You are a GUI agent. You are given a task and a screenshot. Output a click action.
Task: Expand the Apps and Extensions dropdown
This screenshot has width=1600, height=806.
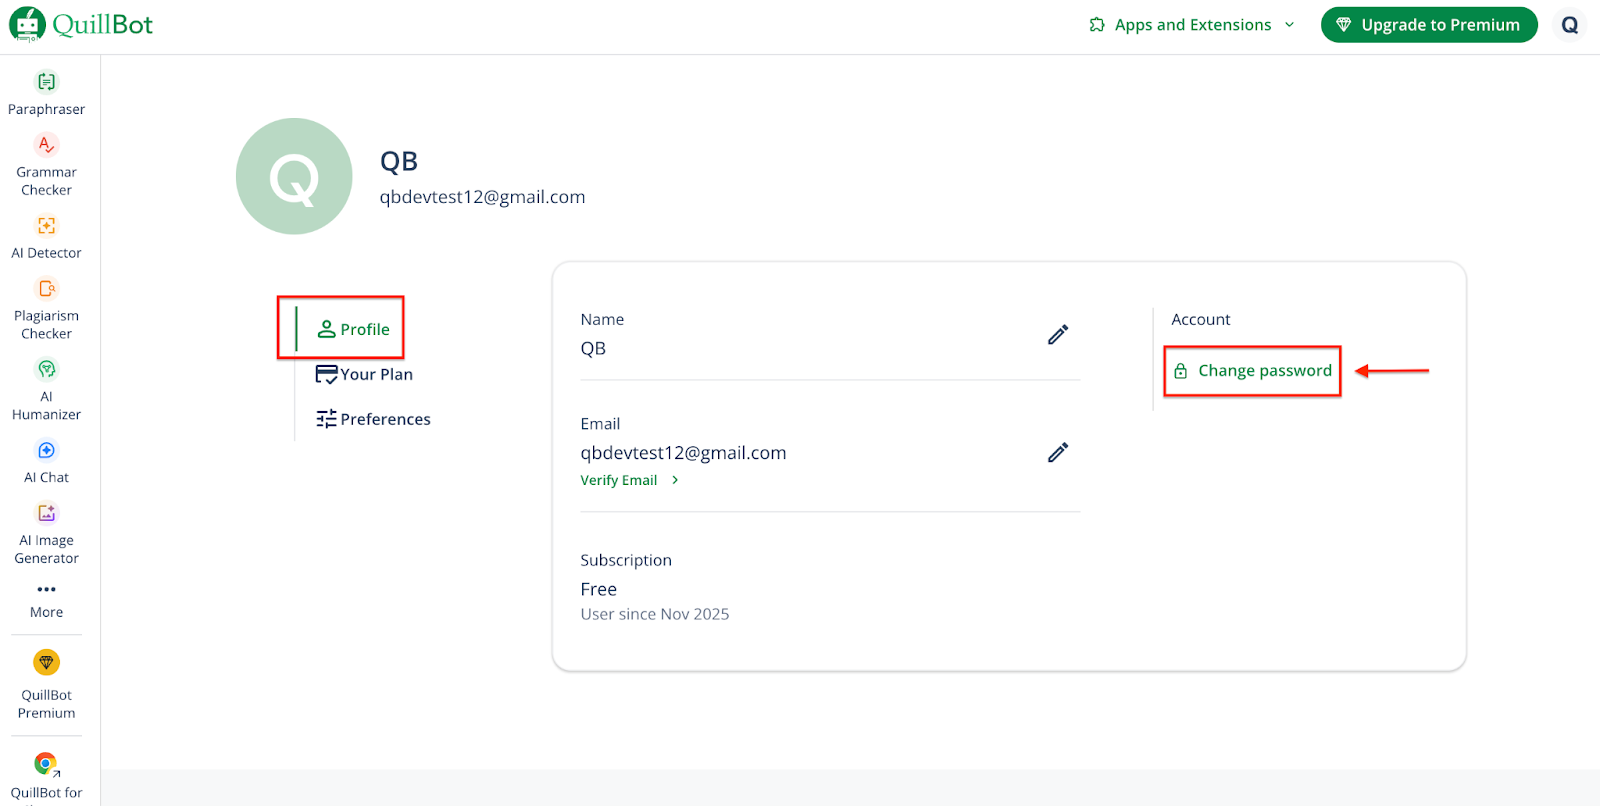pyautogui.click(x=1192, y=25)
